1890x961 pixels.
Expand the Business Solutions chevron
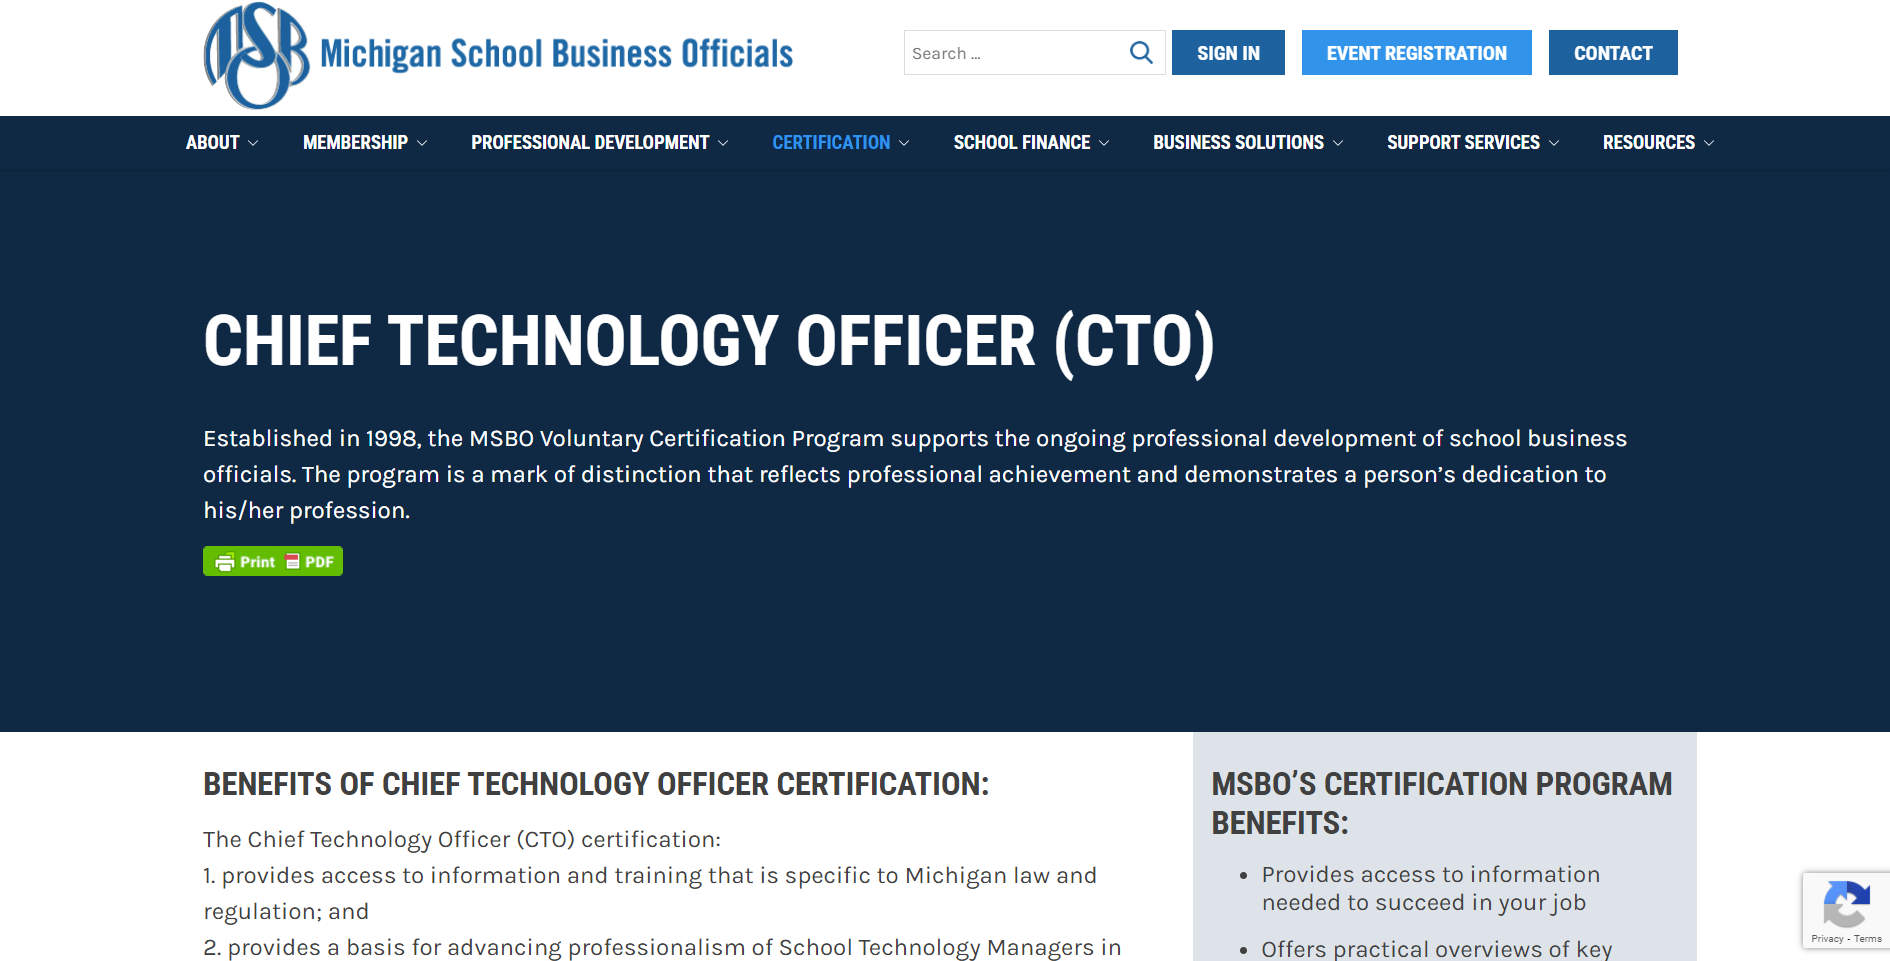1338,143
